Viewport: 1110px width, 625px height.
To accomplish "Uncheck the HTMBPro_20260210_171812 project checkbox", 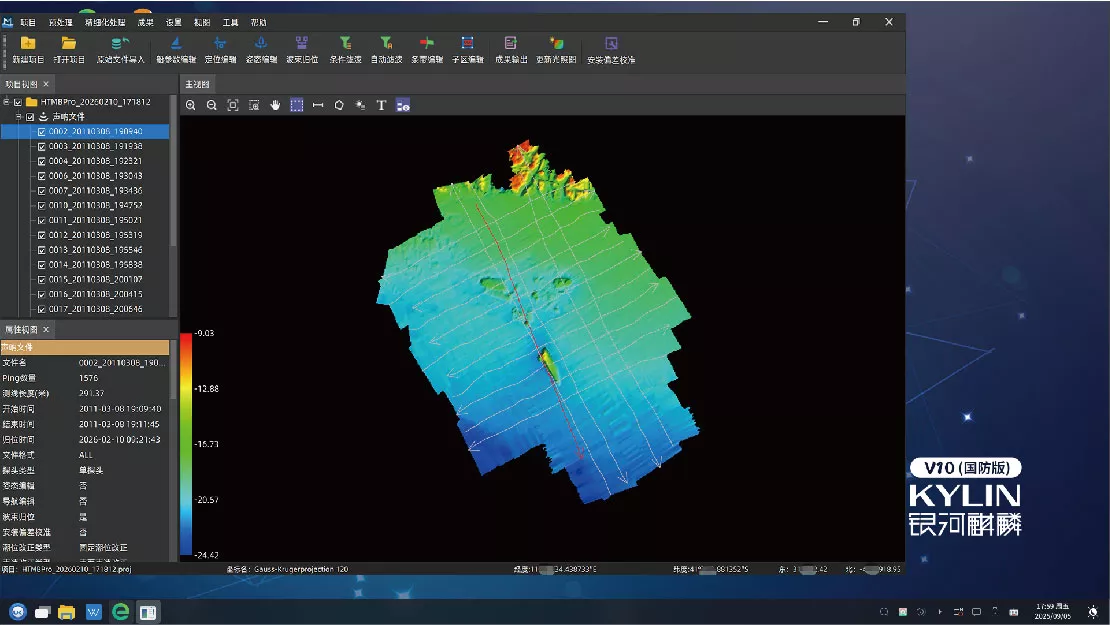I will tap(18, 102).
